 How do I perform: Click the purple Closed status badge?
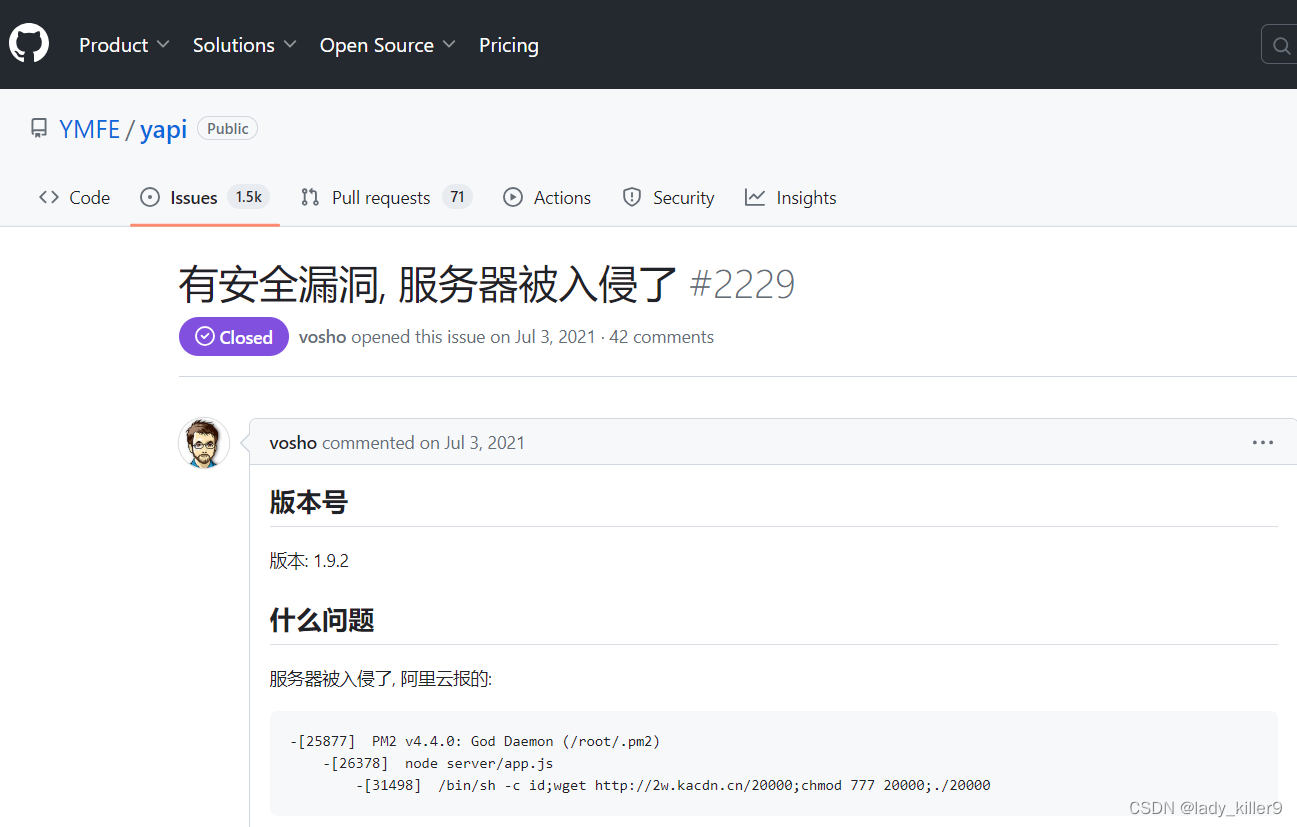[x=234, y=337]
